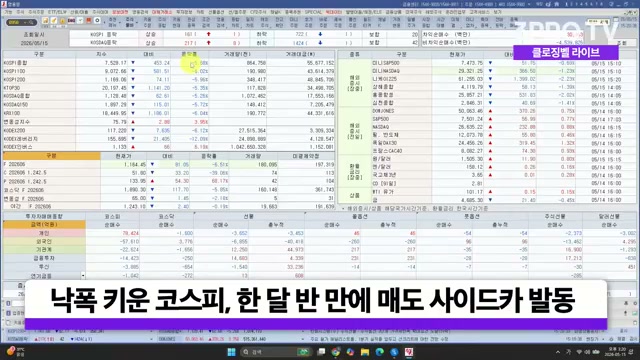Select the 외국인 investor row label
Image resolution: width=640 pixels, height=360 pixels.
(44, 241)
